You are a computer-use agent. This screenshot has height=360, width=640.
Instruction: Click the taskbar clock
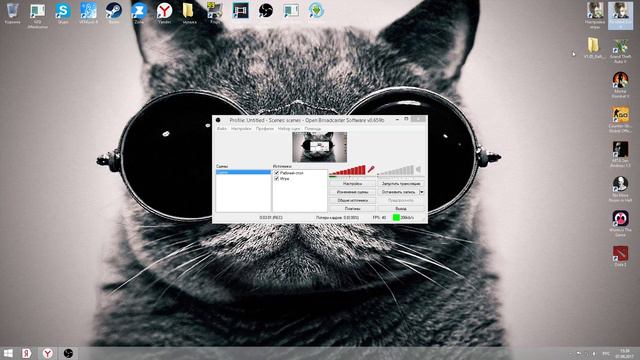coord(624,353)
